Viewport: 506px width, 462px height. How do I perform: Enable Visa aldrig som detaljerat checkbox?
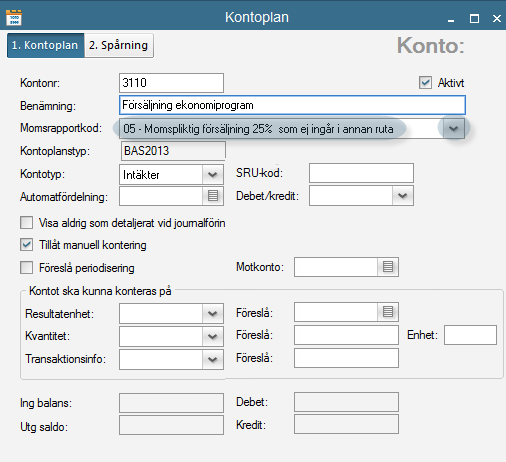[26, 223]
